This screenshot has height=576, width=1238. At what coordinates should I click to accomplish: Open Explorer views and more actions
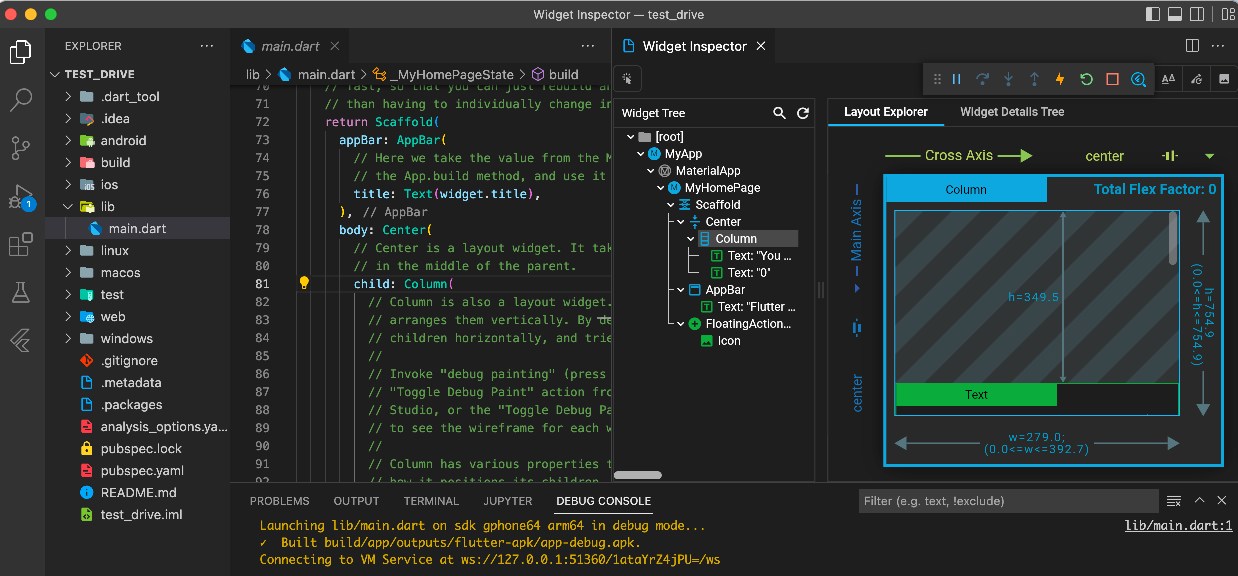point(207,46)
